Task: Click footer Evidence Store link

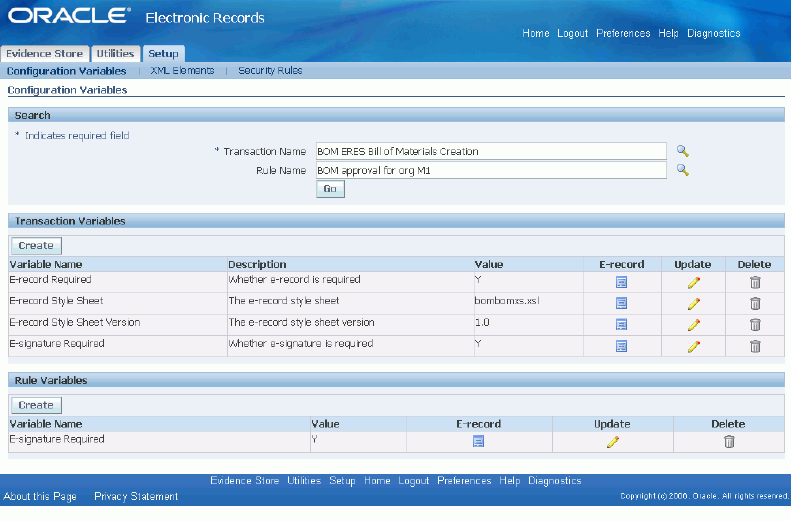Action: coord(245,481)
